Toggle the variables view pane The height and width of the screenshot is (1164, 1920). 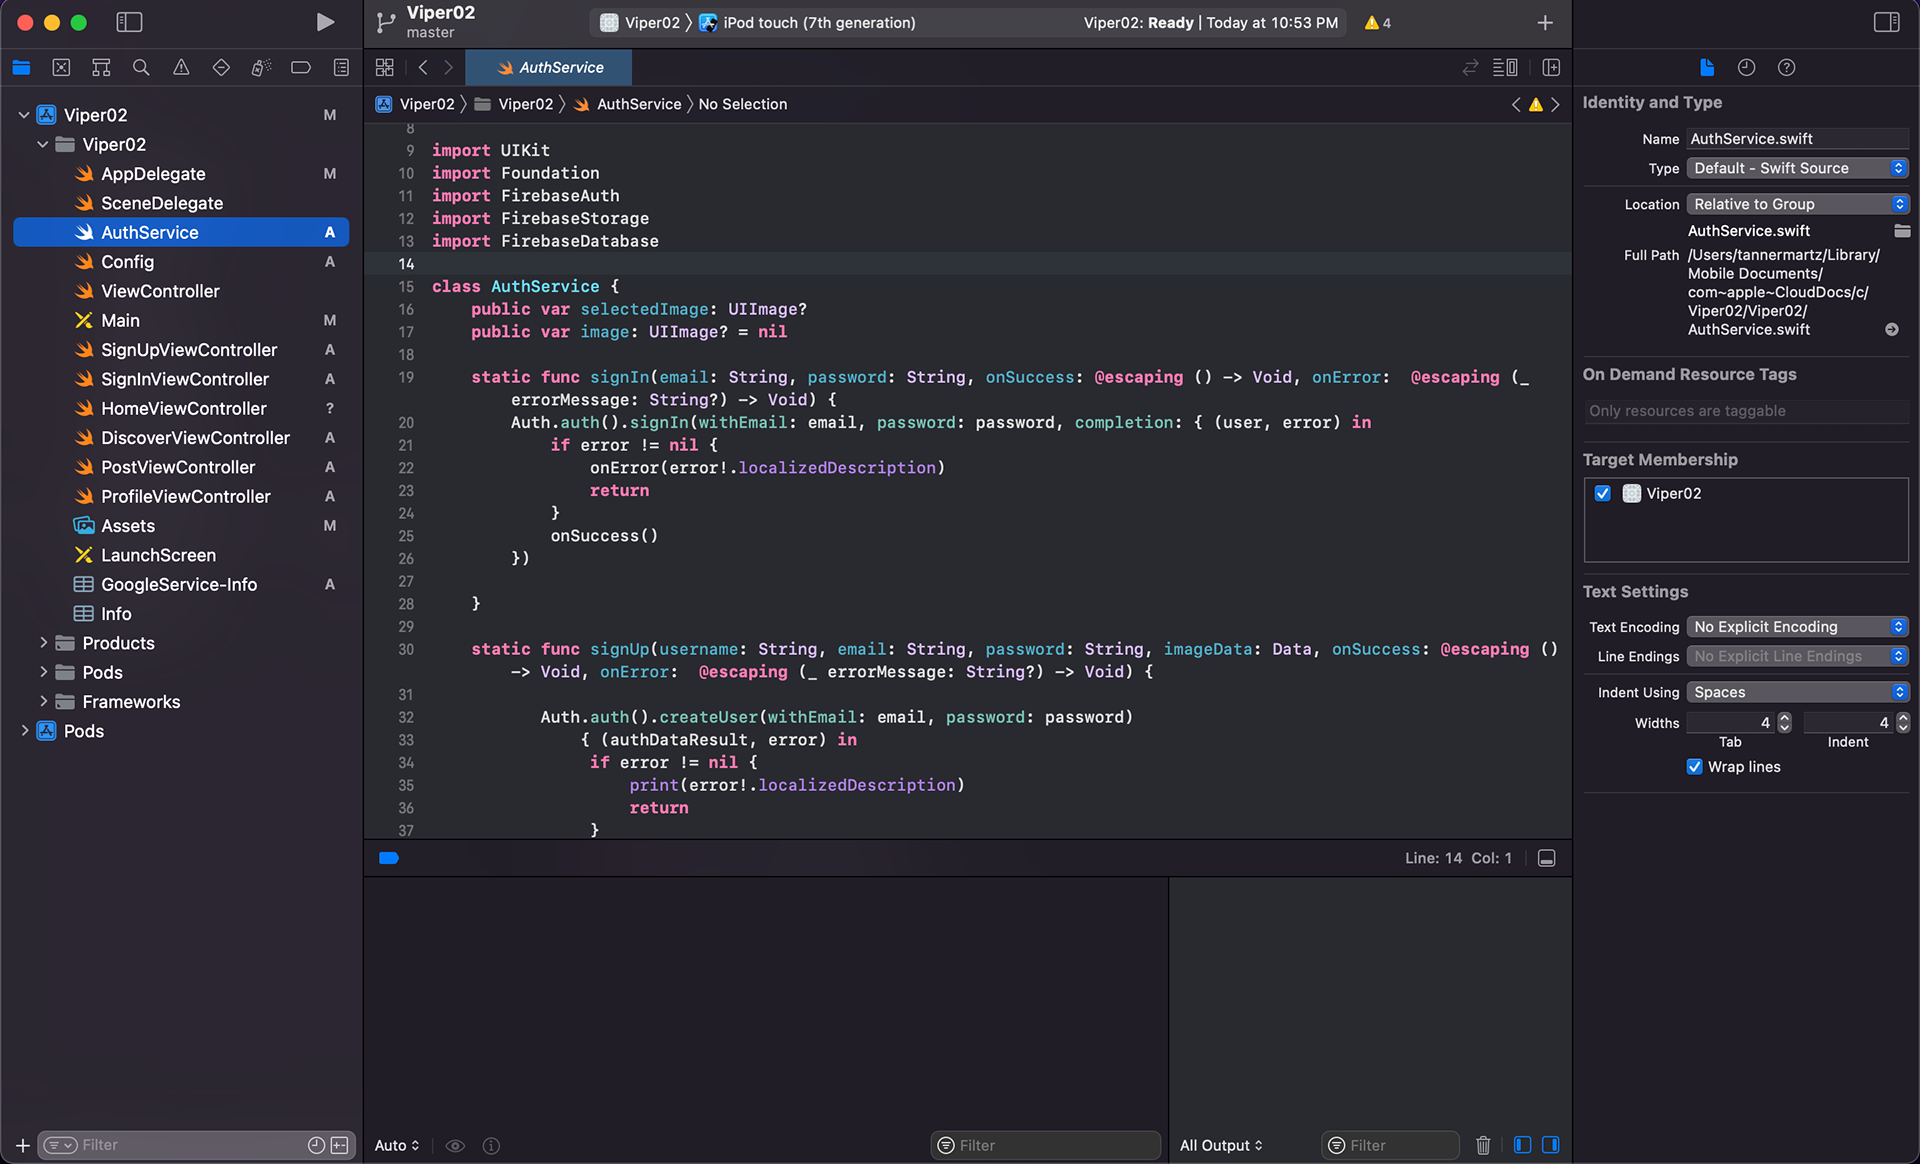(x=1522, y=1145)
